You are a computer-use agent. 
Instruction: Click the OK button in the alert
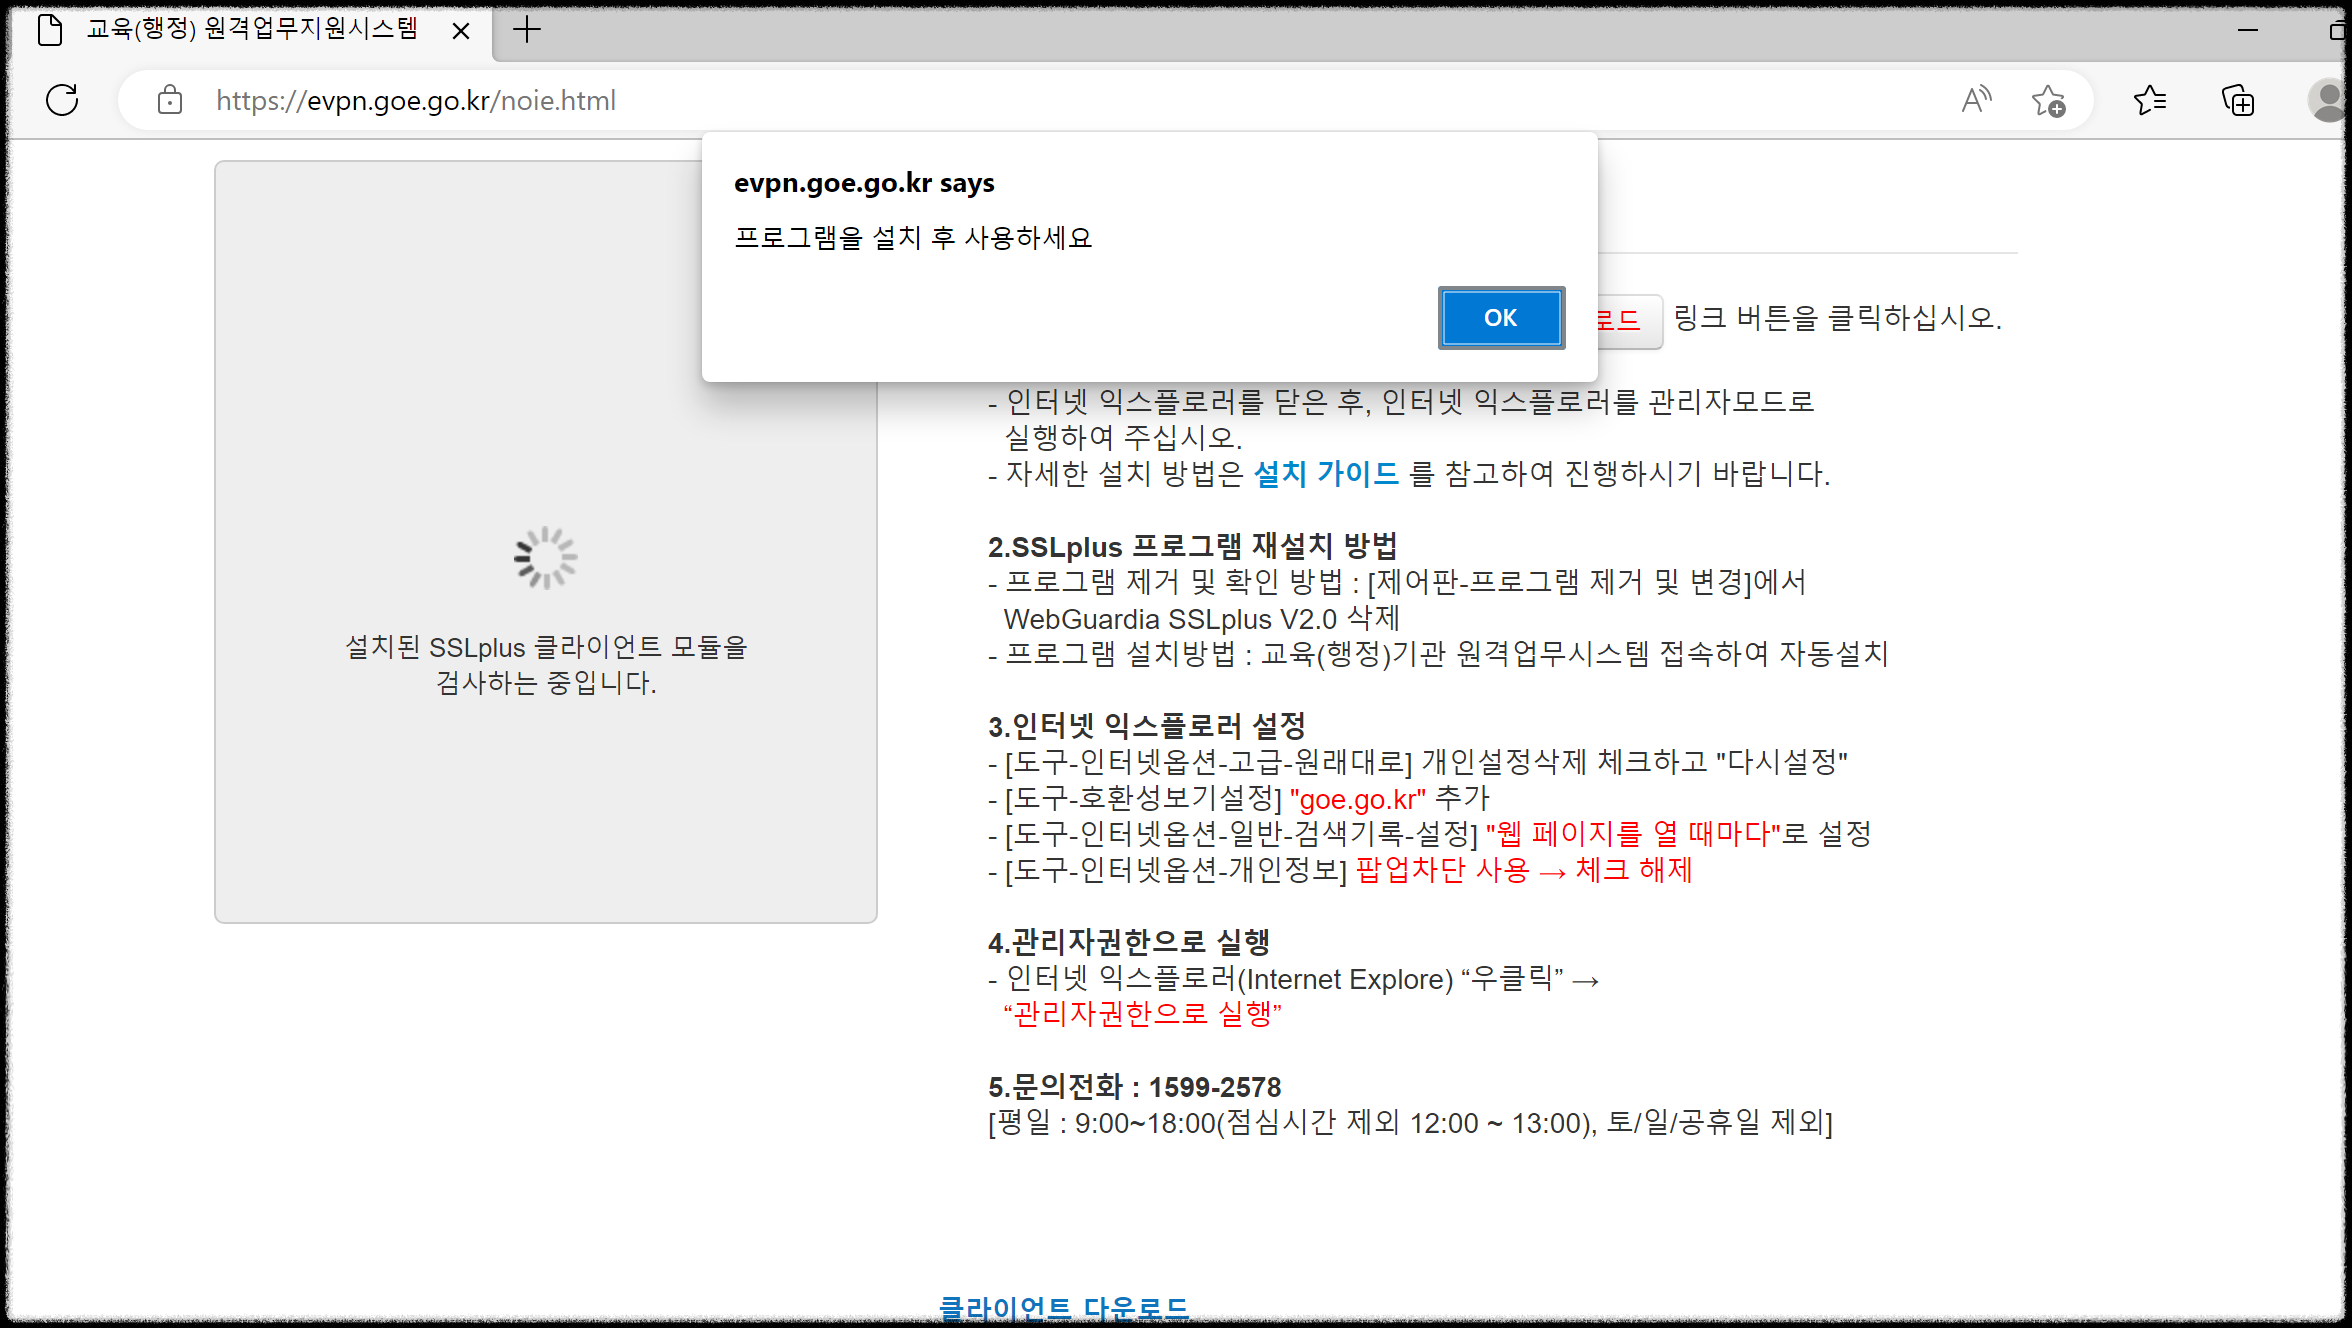click(1500, 318)
